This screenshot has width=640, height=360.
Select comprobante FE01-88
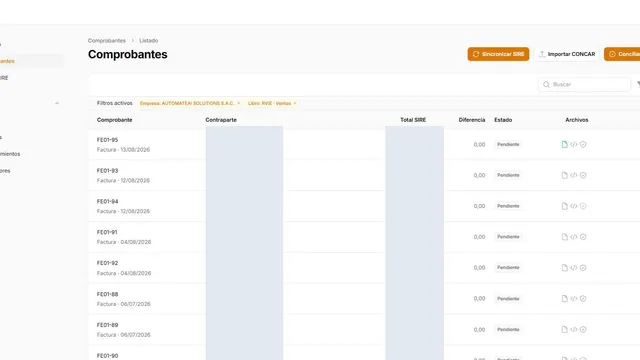coord(107,294)
